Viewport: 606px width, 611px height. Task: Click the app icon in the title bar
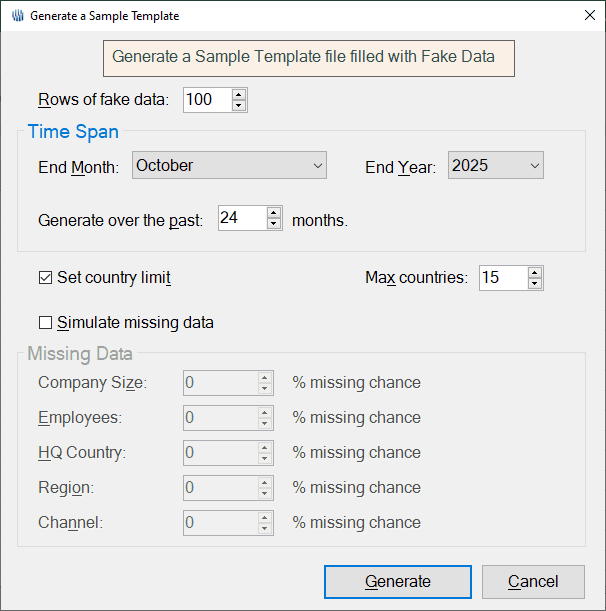[x=16, y=16]
